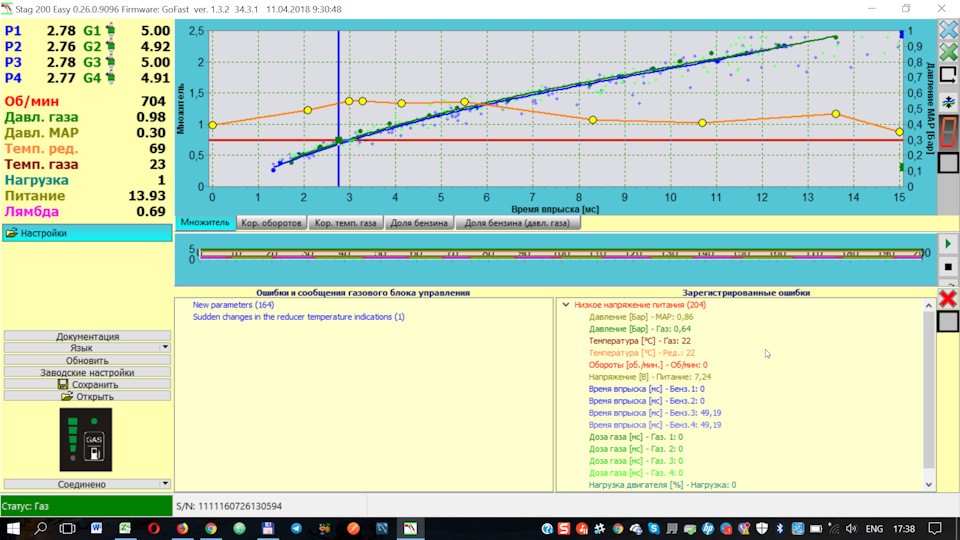
Task: Collapse the Низкое напряжение питания (204) error
Action: point(566,304)
